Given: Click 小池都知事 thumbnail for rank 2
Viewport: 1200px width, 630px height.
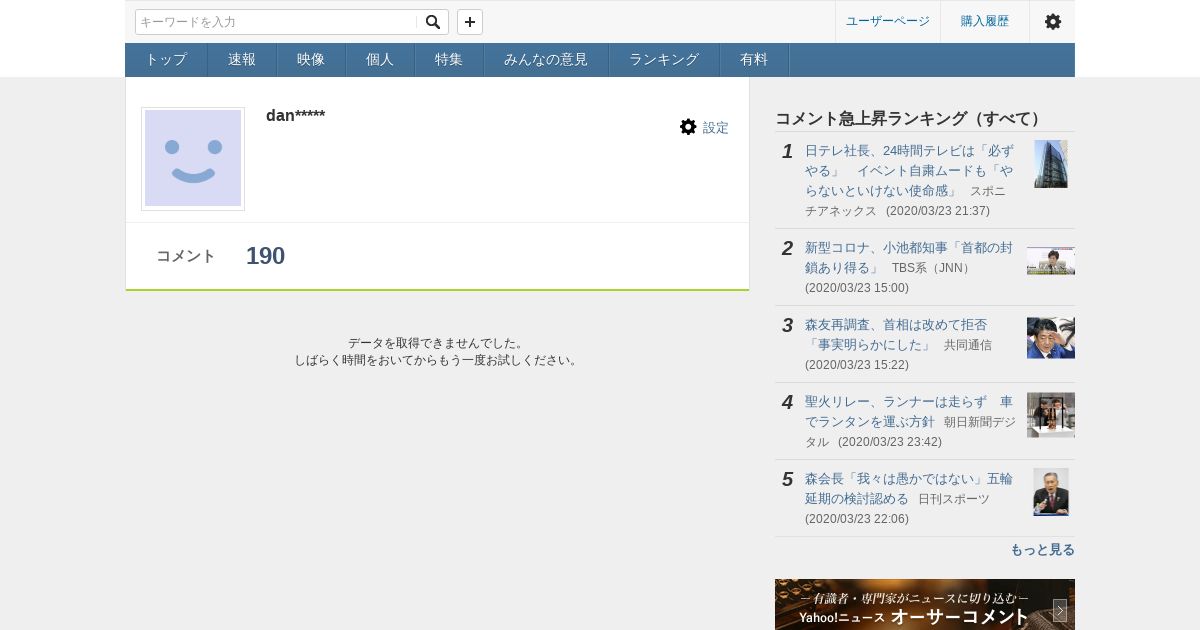Looking at the screenshot, I should pyautogui.click(x=1051, y=261).
